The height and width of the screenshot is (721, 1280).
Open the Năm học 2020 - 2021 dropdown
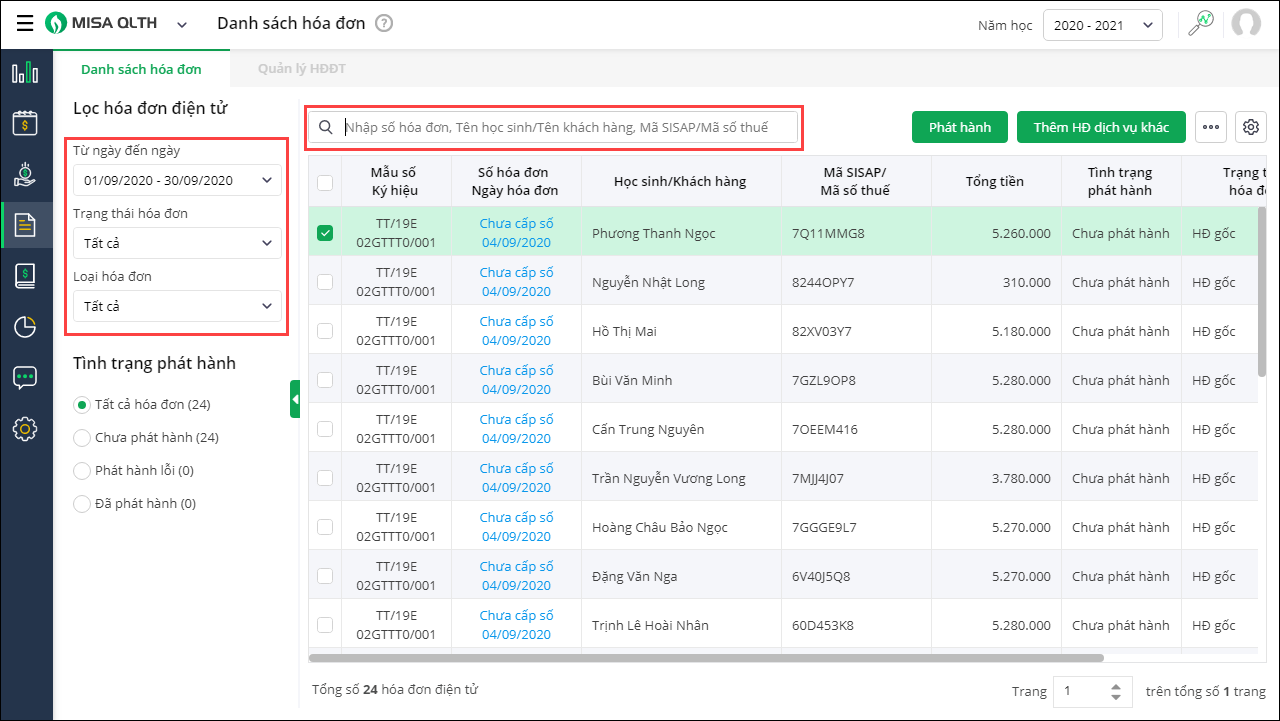point(1102,25)
